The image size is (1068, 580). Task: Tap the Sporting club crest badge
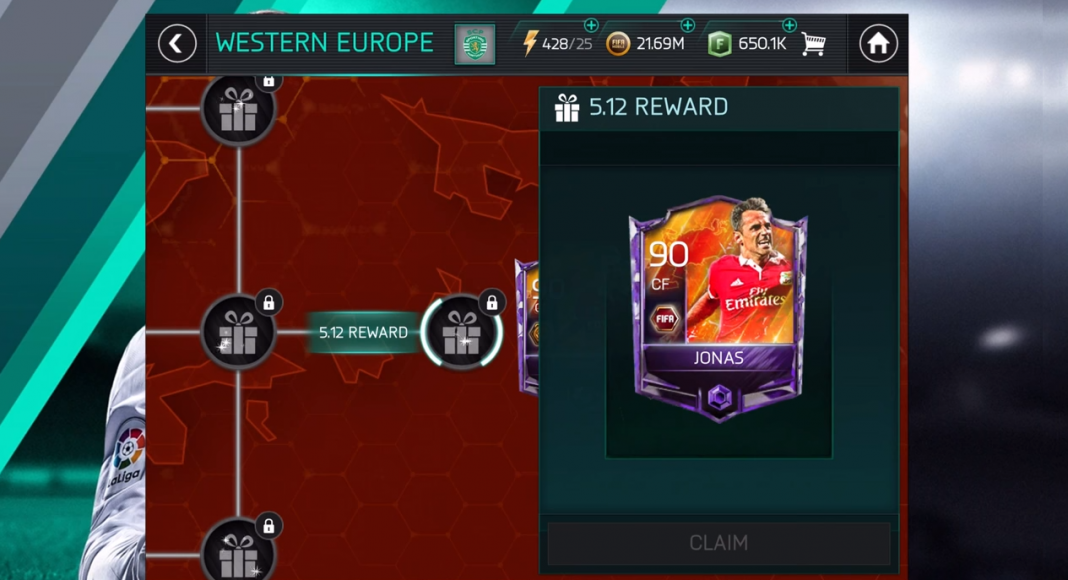475,45
